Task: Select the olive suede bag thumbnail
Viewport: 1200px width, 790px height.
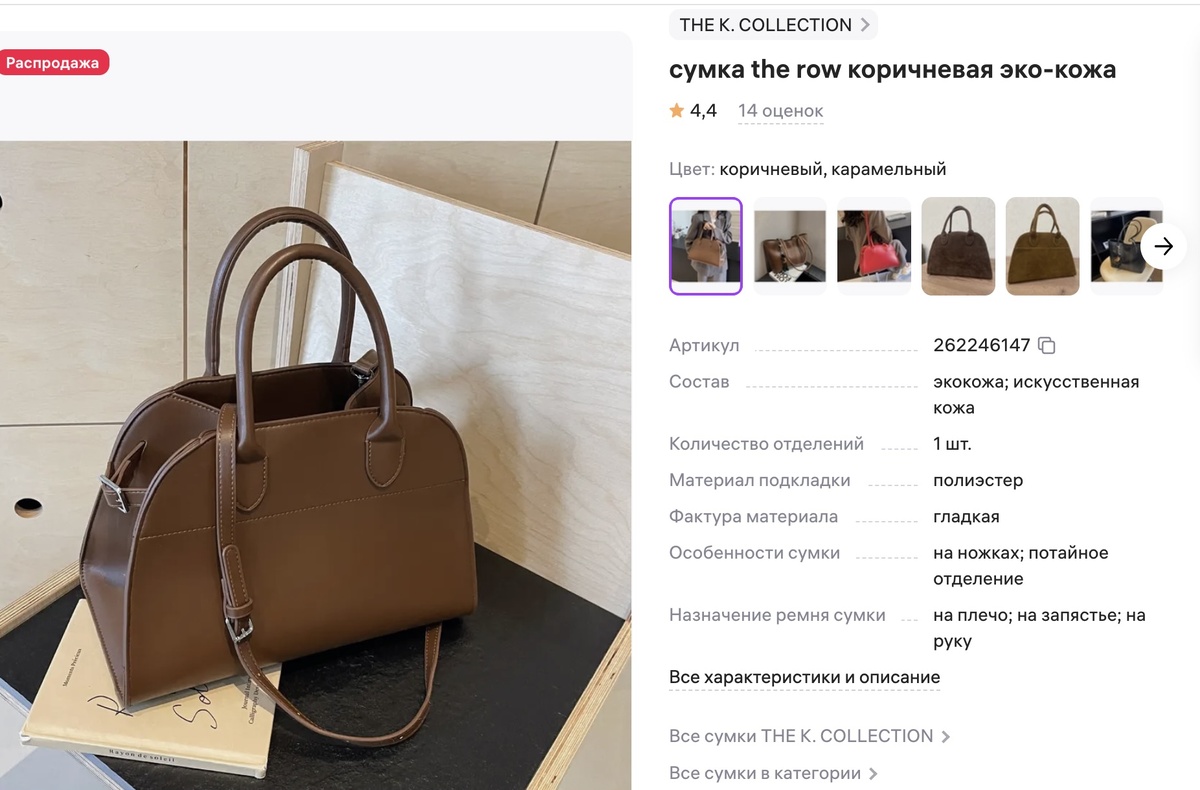Action: pos(1042,246)
